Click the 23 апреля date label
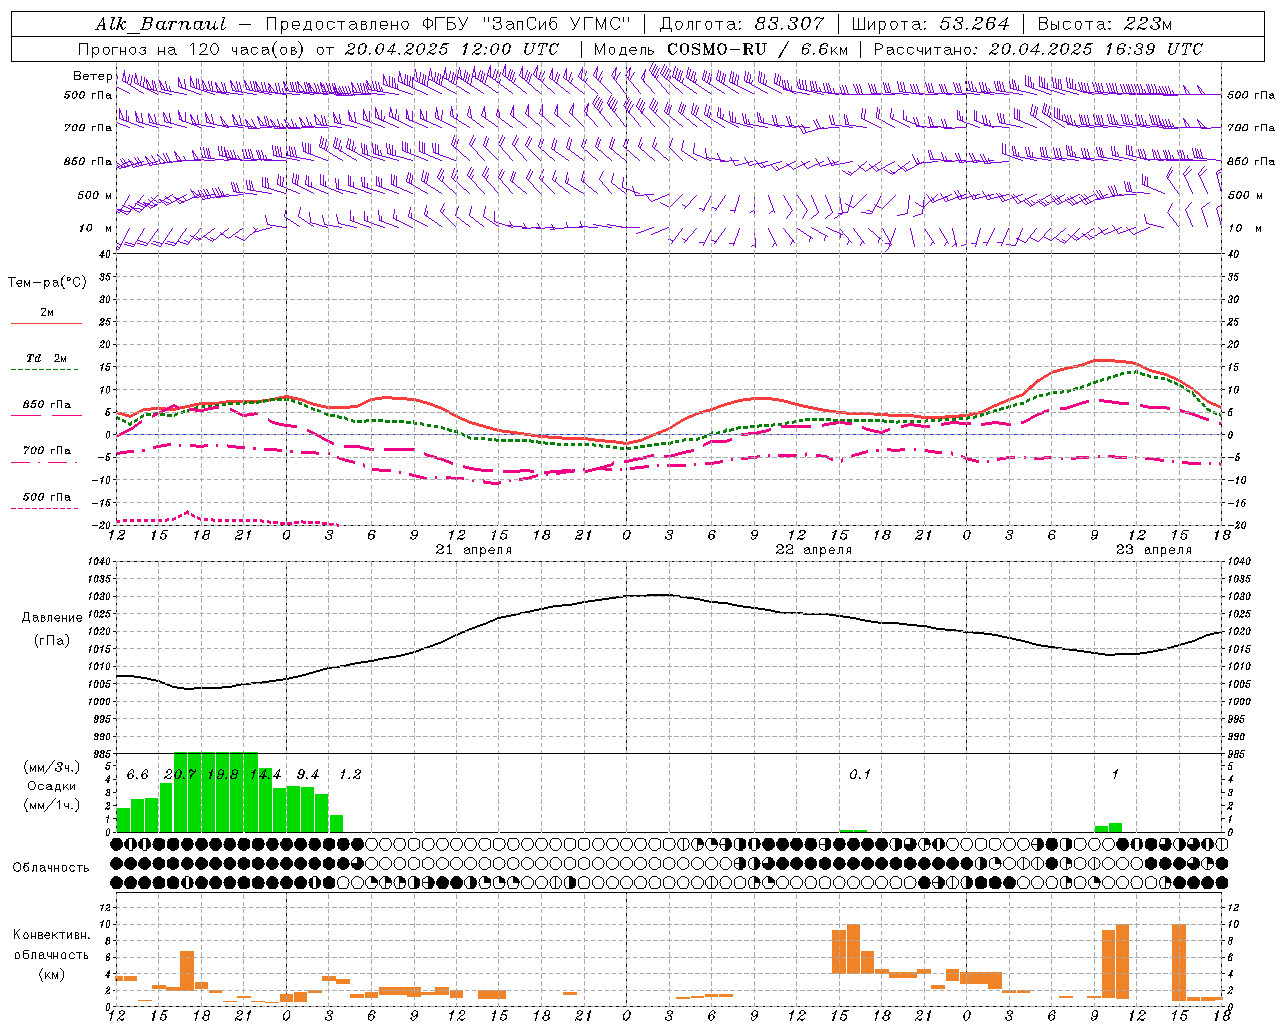The image size is (1280, 1024). (x=1154, y=550)
